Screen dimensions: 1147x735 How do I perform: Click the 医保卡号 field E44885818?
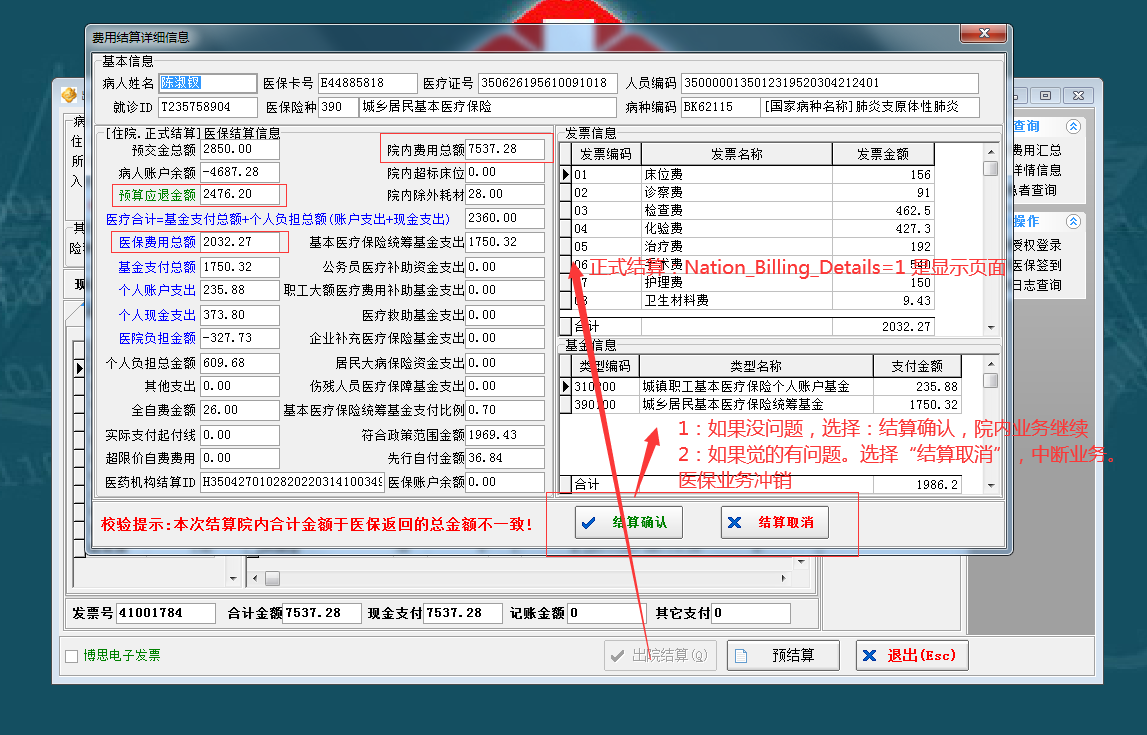point(367,83)
